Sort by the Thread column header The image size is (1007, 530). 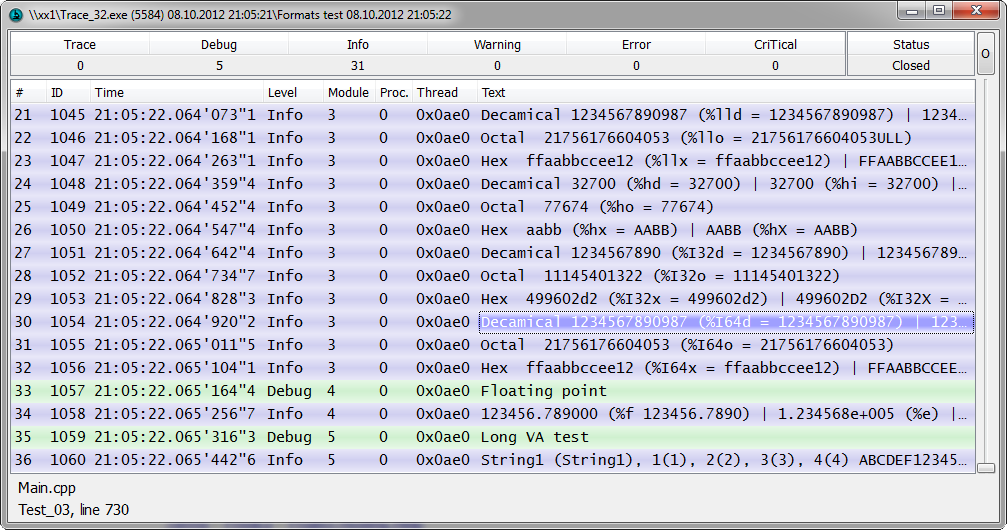444,93
